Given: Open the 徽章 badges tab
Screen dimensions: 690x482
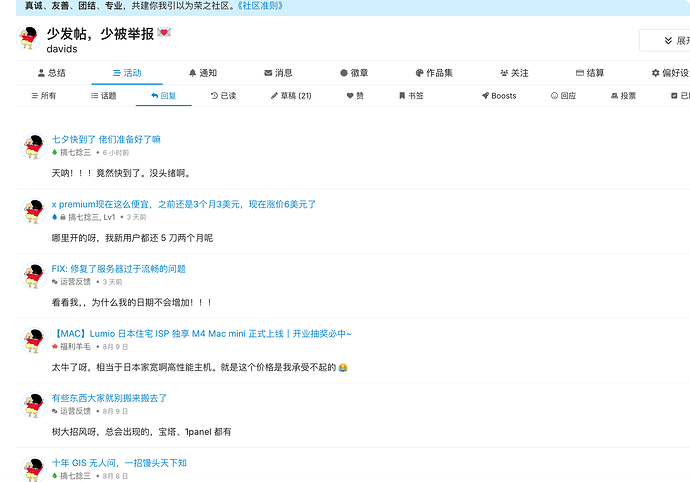Looking at the screenshot, I should (x=354, y=73).
